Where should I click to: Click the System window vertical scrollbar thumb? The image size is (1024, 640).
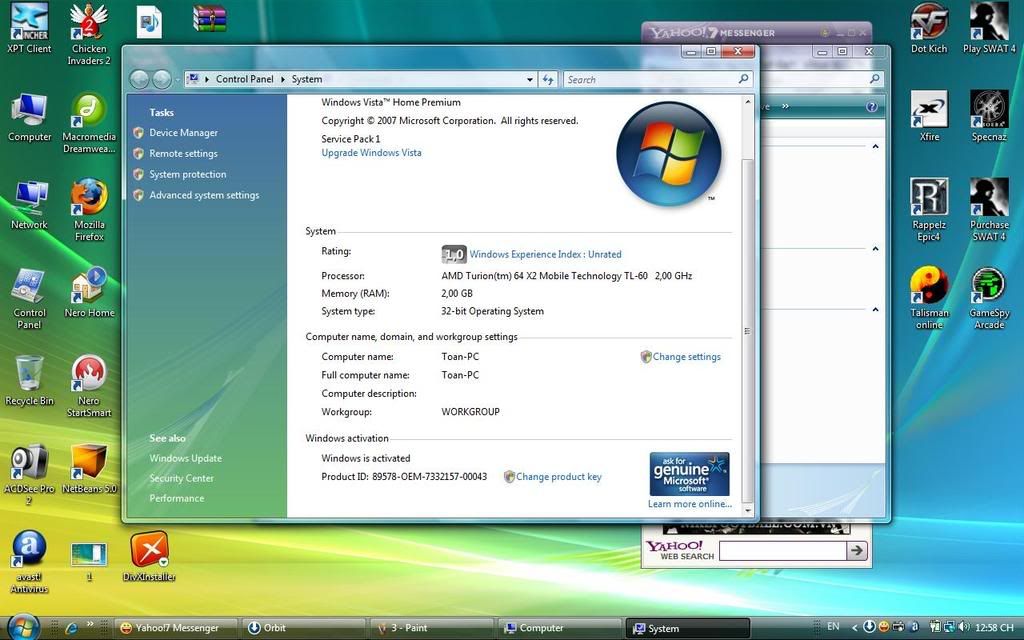point(748,331)
